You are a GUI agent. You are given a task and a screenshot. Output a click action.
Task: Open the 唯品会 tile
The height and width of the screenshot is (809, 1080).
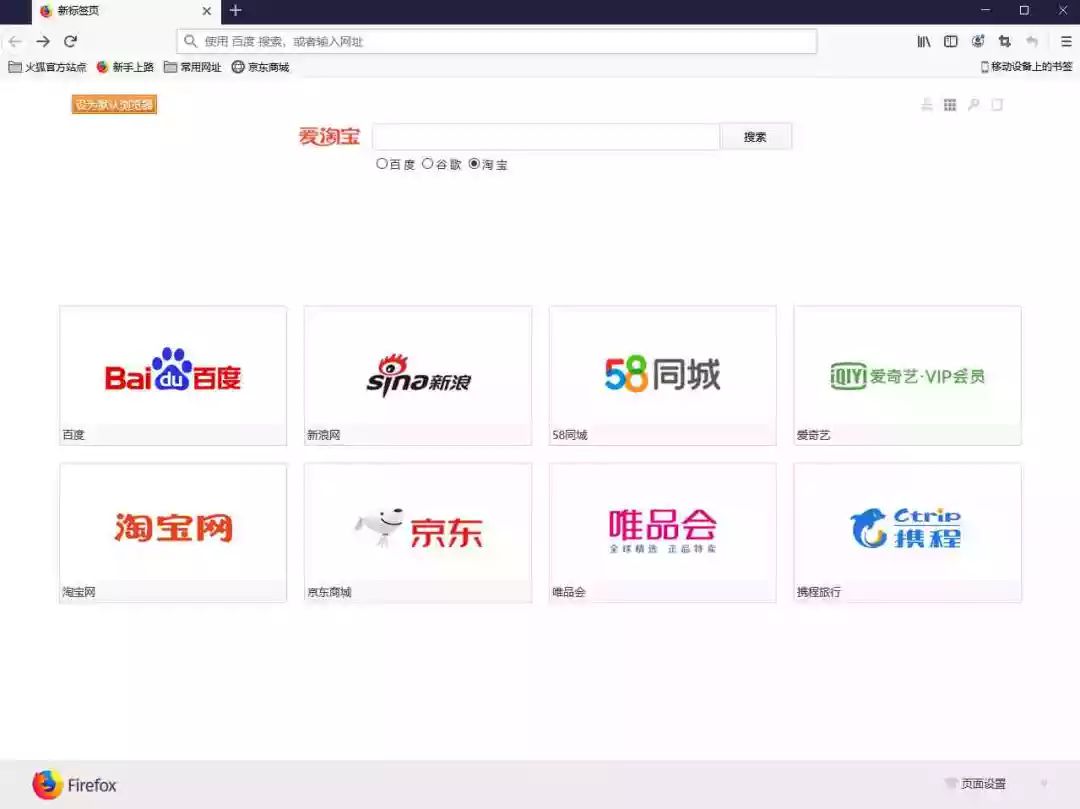(663, 533)
